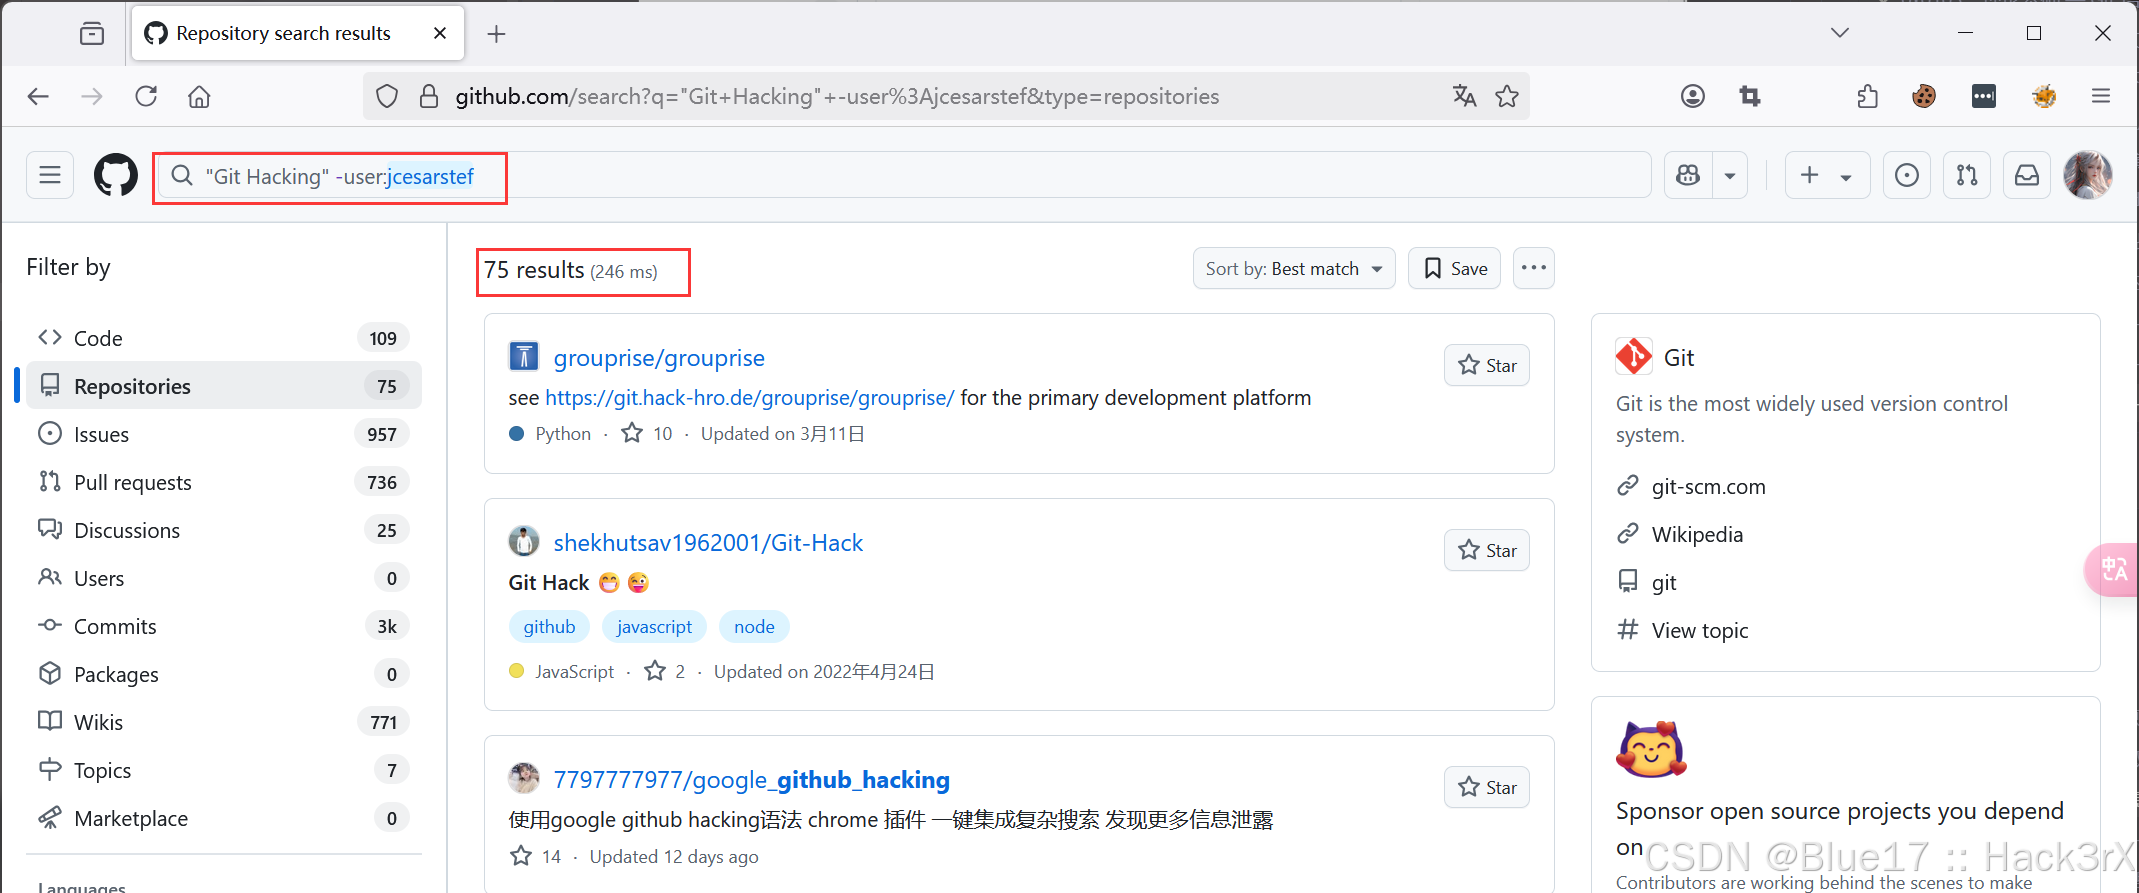Click the dark password manager extension icon

coord(1984,96)
